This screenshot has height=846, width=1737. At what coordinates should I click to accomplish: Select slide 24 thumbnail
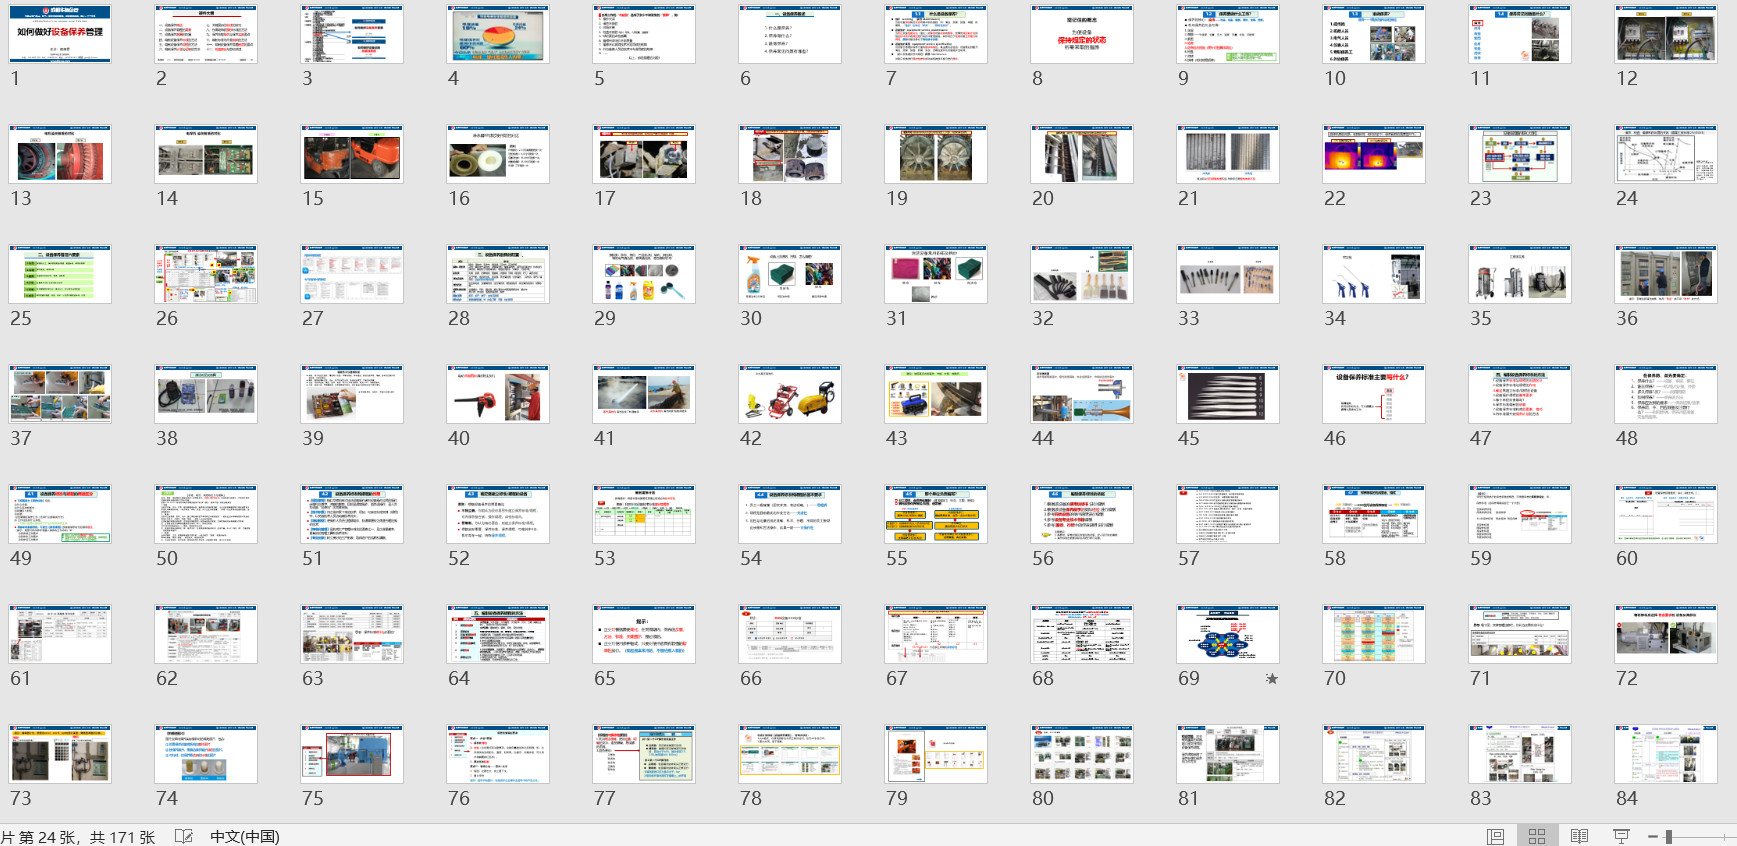click(1666, 155)
